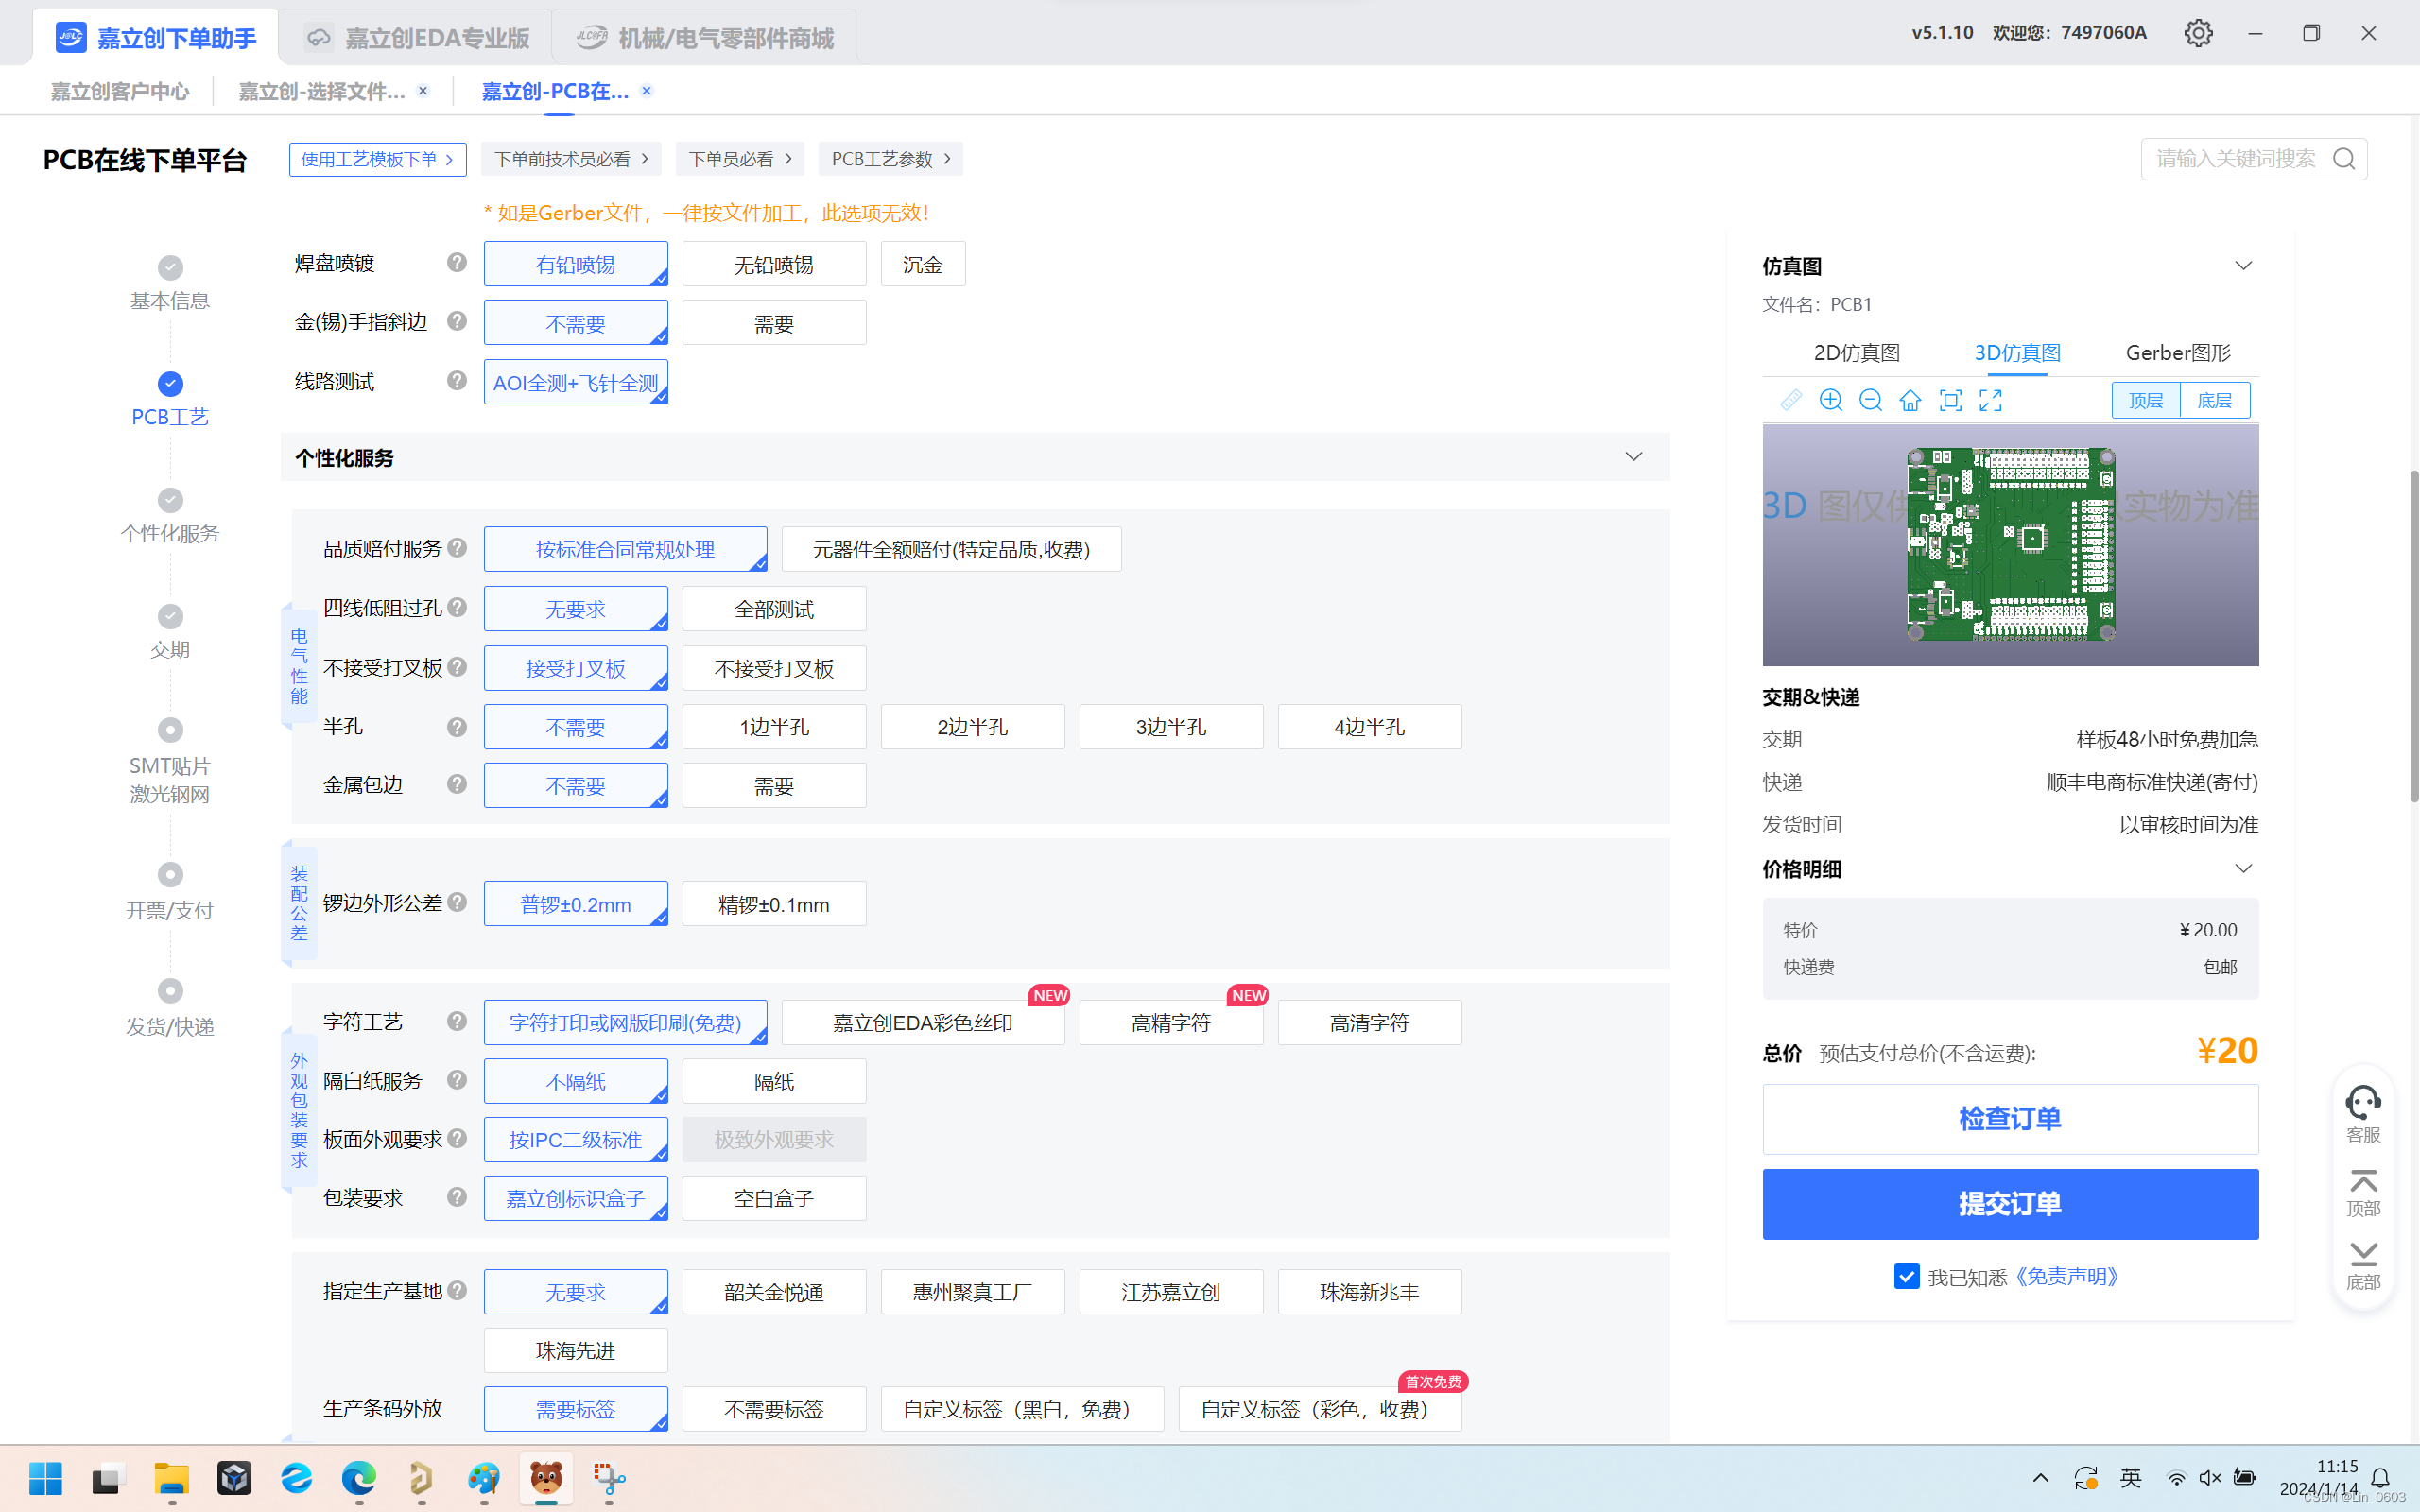Image resolution: width=2420 pixels, height=1512 pixels.
Task: Reset 3D view with the home icon
Action: [1910, 401]
